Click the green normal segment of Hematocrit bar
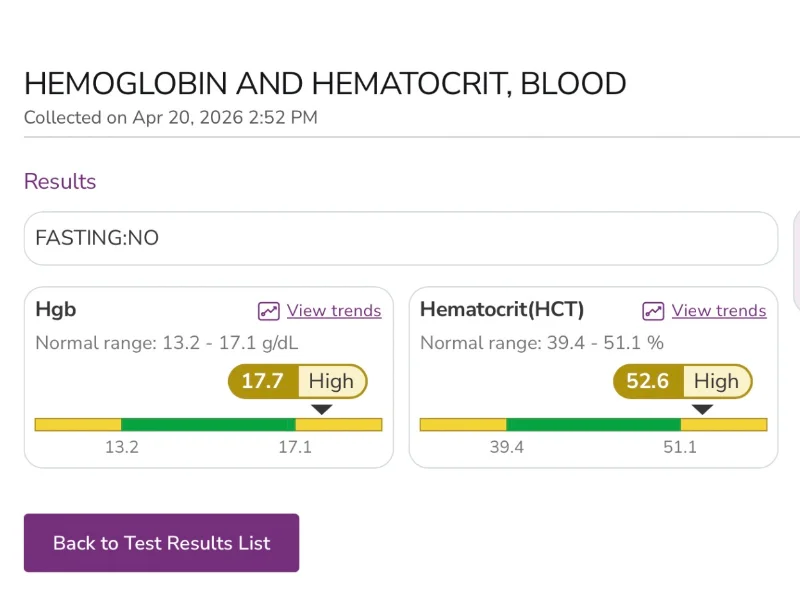Viewport: 800px width, 598px height. [x=593, y=425]
